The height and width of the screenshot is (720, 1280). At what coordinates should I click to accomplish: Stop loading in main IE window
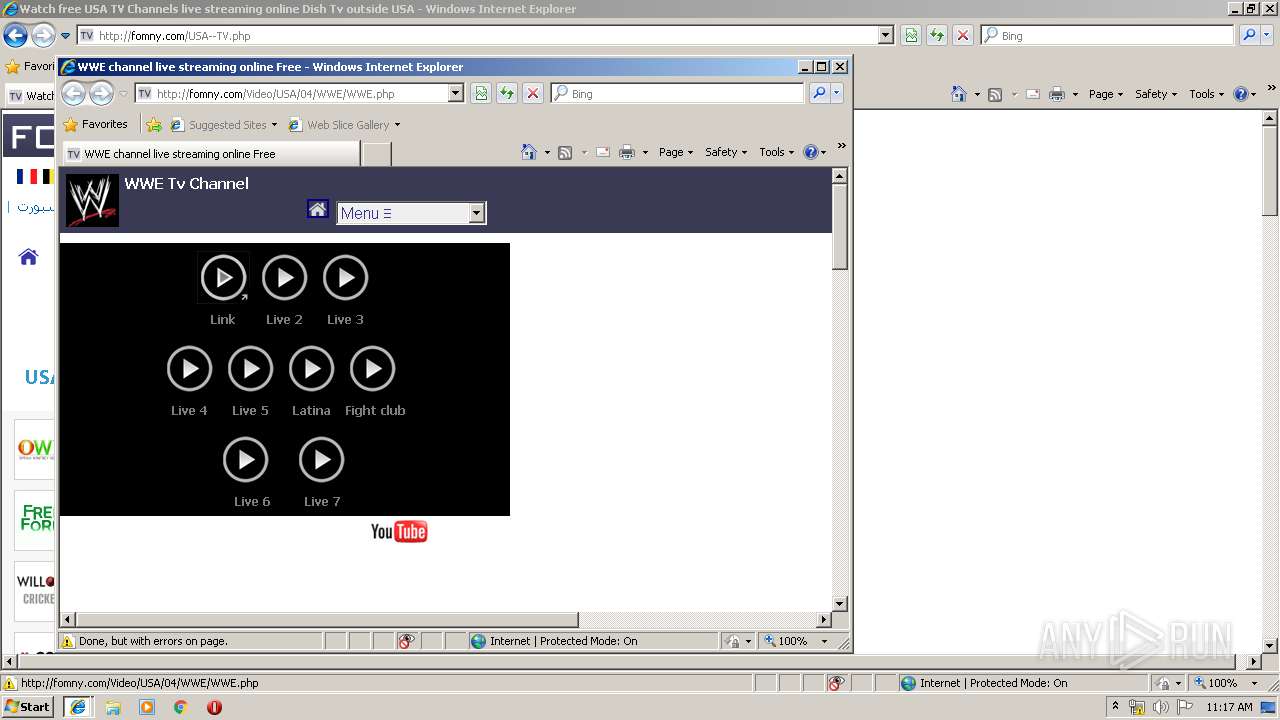963,36
